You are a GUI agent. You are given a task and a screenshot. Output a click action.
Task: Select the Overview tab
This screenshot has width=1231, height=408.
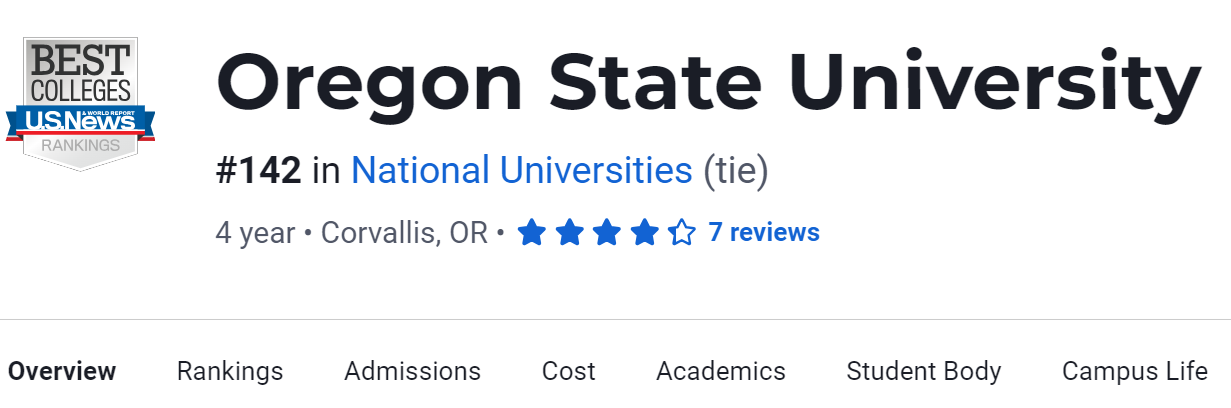click(x=62, y=371)
